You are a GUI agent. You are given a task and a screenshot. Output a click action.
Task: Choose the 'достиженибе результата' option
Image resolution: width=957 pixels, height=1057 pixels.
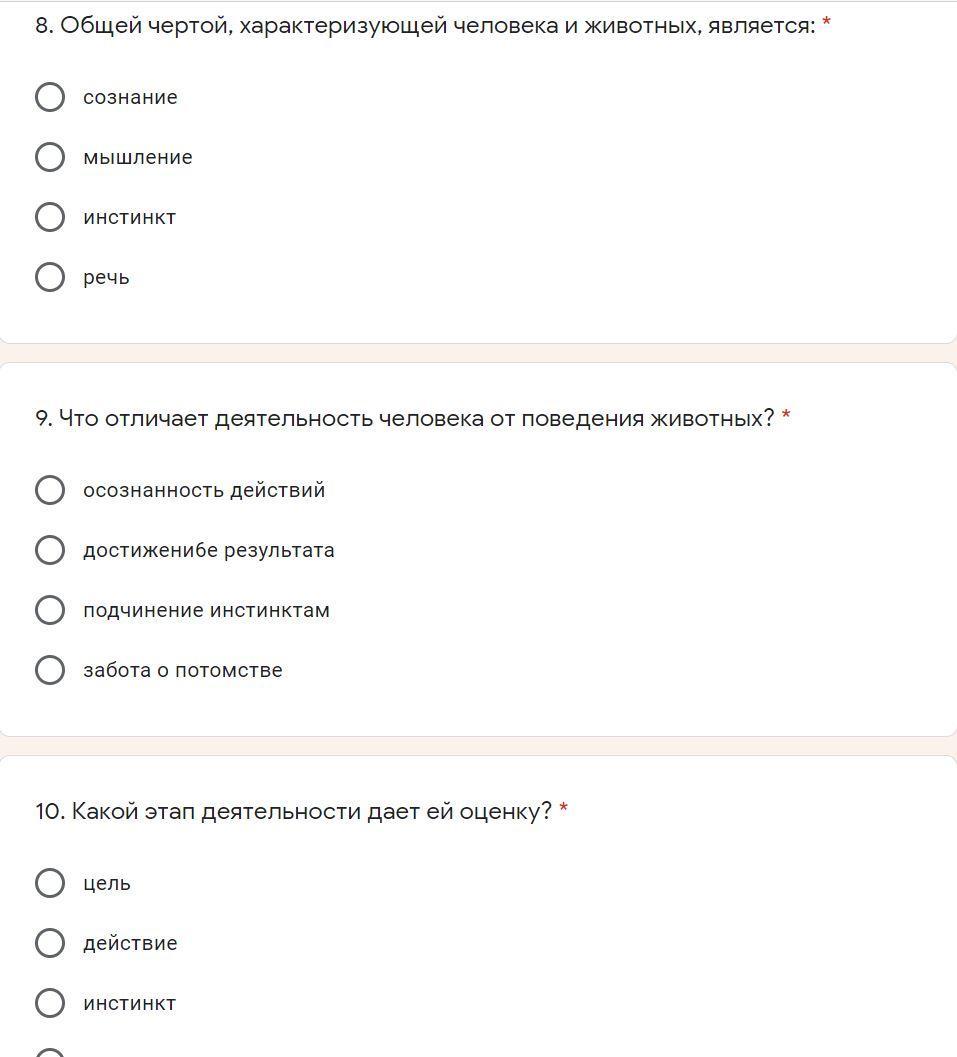point(50,550)
